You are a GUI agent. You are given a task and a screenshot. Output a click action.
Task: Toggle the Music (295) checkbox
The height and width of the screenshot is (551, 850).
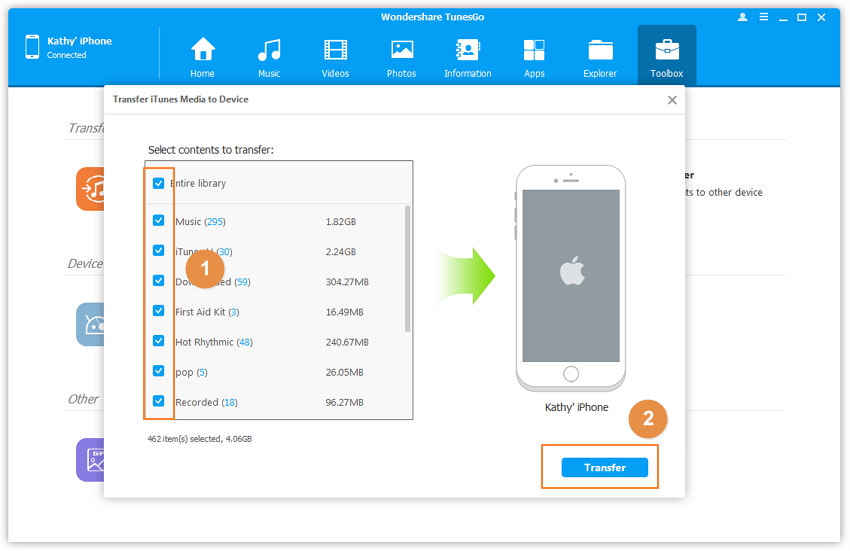coord(158,221)
